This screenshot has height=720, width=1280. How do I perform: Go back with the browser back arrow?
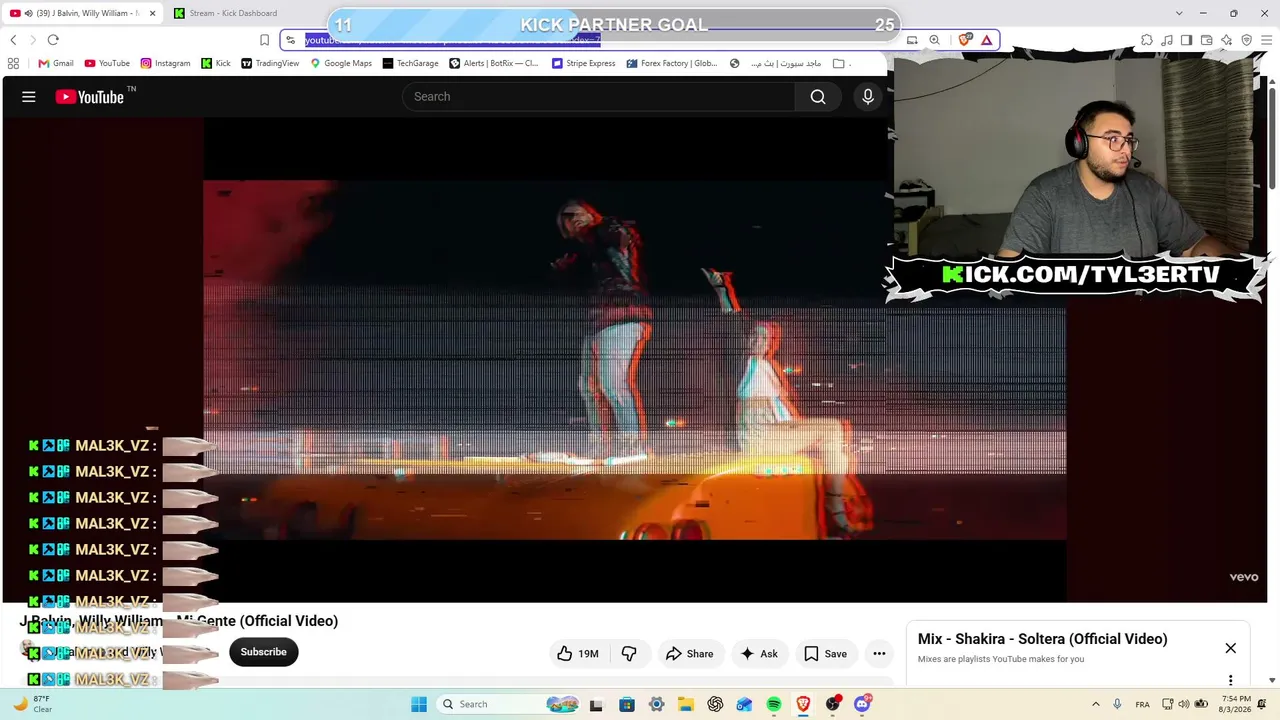(x=13, y=40)
